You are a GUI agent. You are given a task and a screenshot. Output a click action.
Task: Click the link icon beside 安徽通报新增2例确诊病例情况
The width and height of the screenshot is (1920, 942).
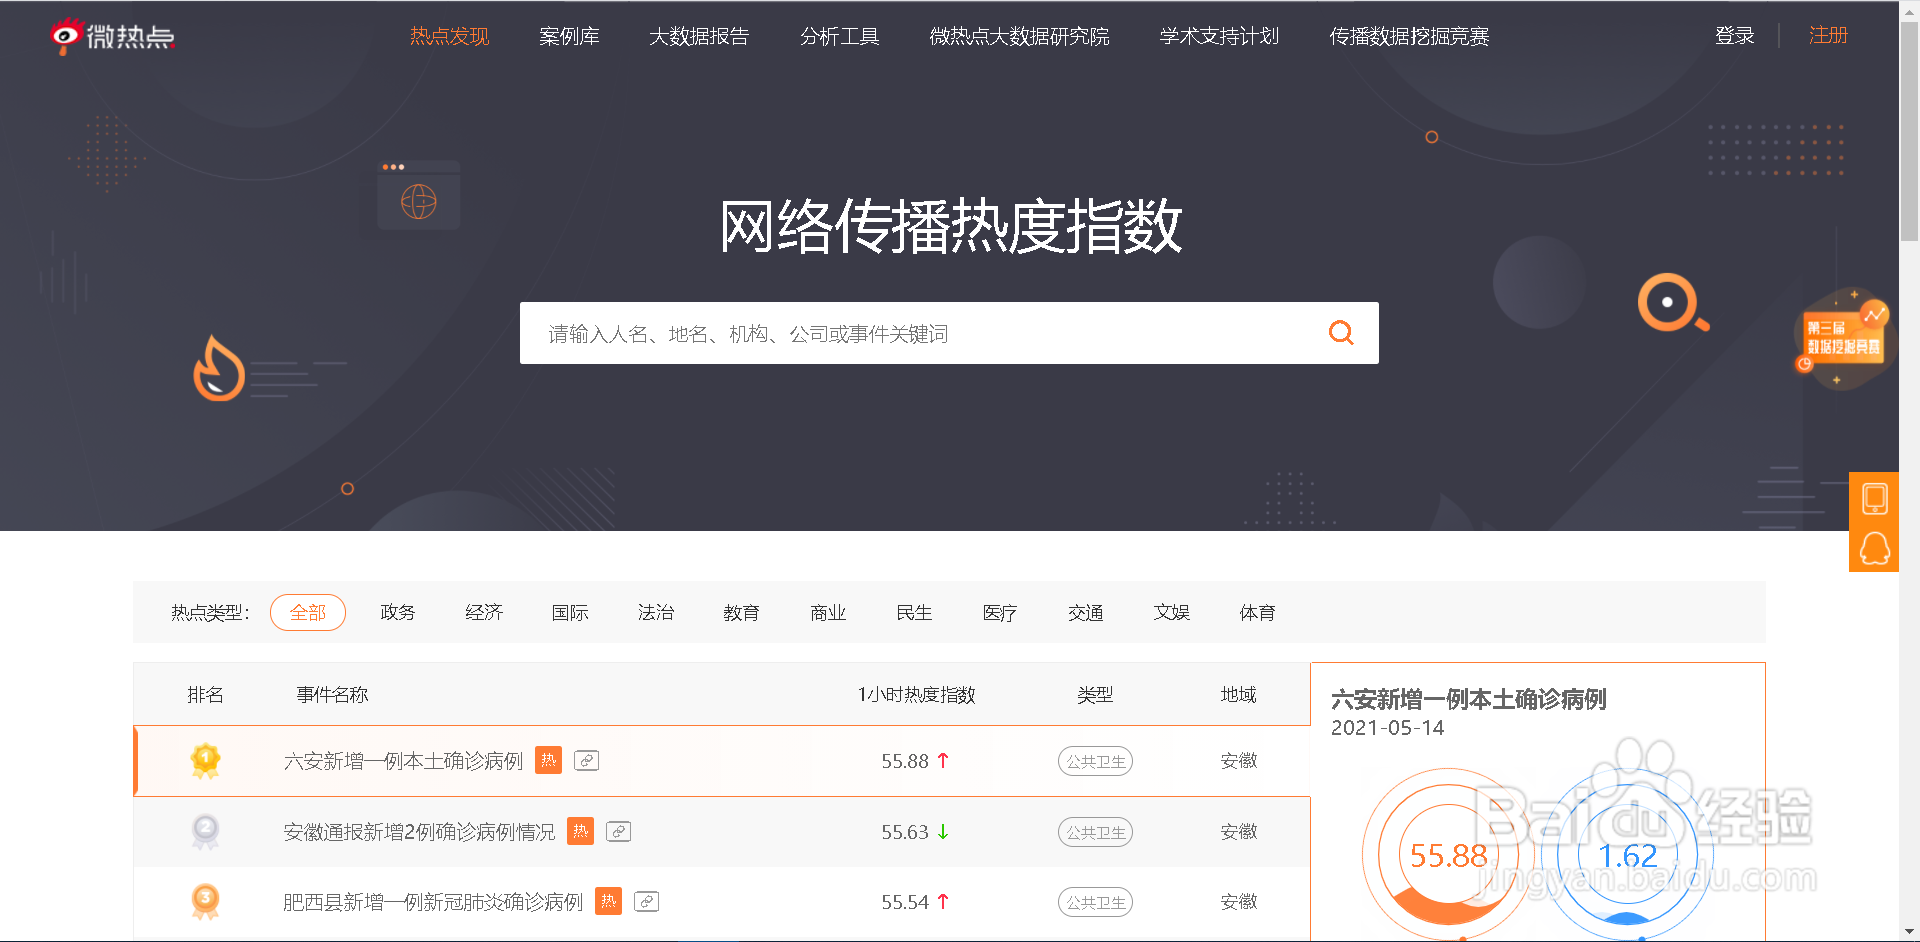point(619,832)
